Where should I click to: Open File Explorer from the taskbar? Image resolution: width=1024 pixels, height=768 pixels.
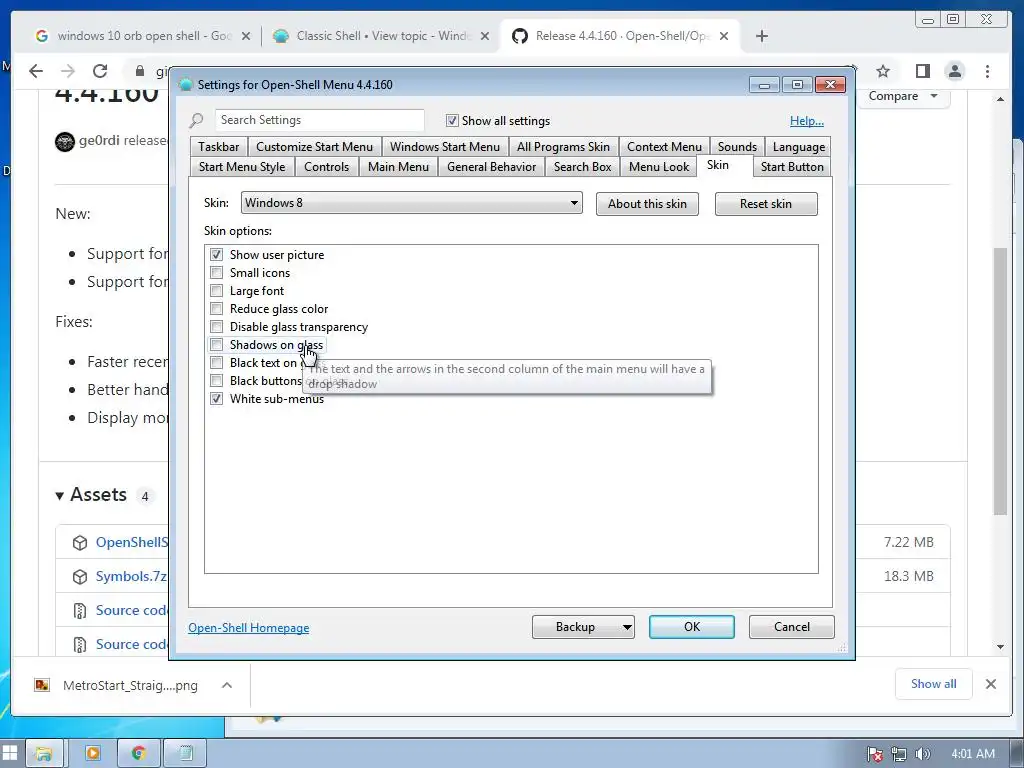tap(44, 753)
